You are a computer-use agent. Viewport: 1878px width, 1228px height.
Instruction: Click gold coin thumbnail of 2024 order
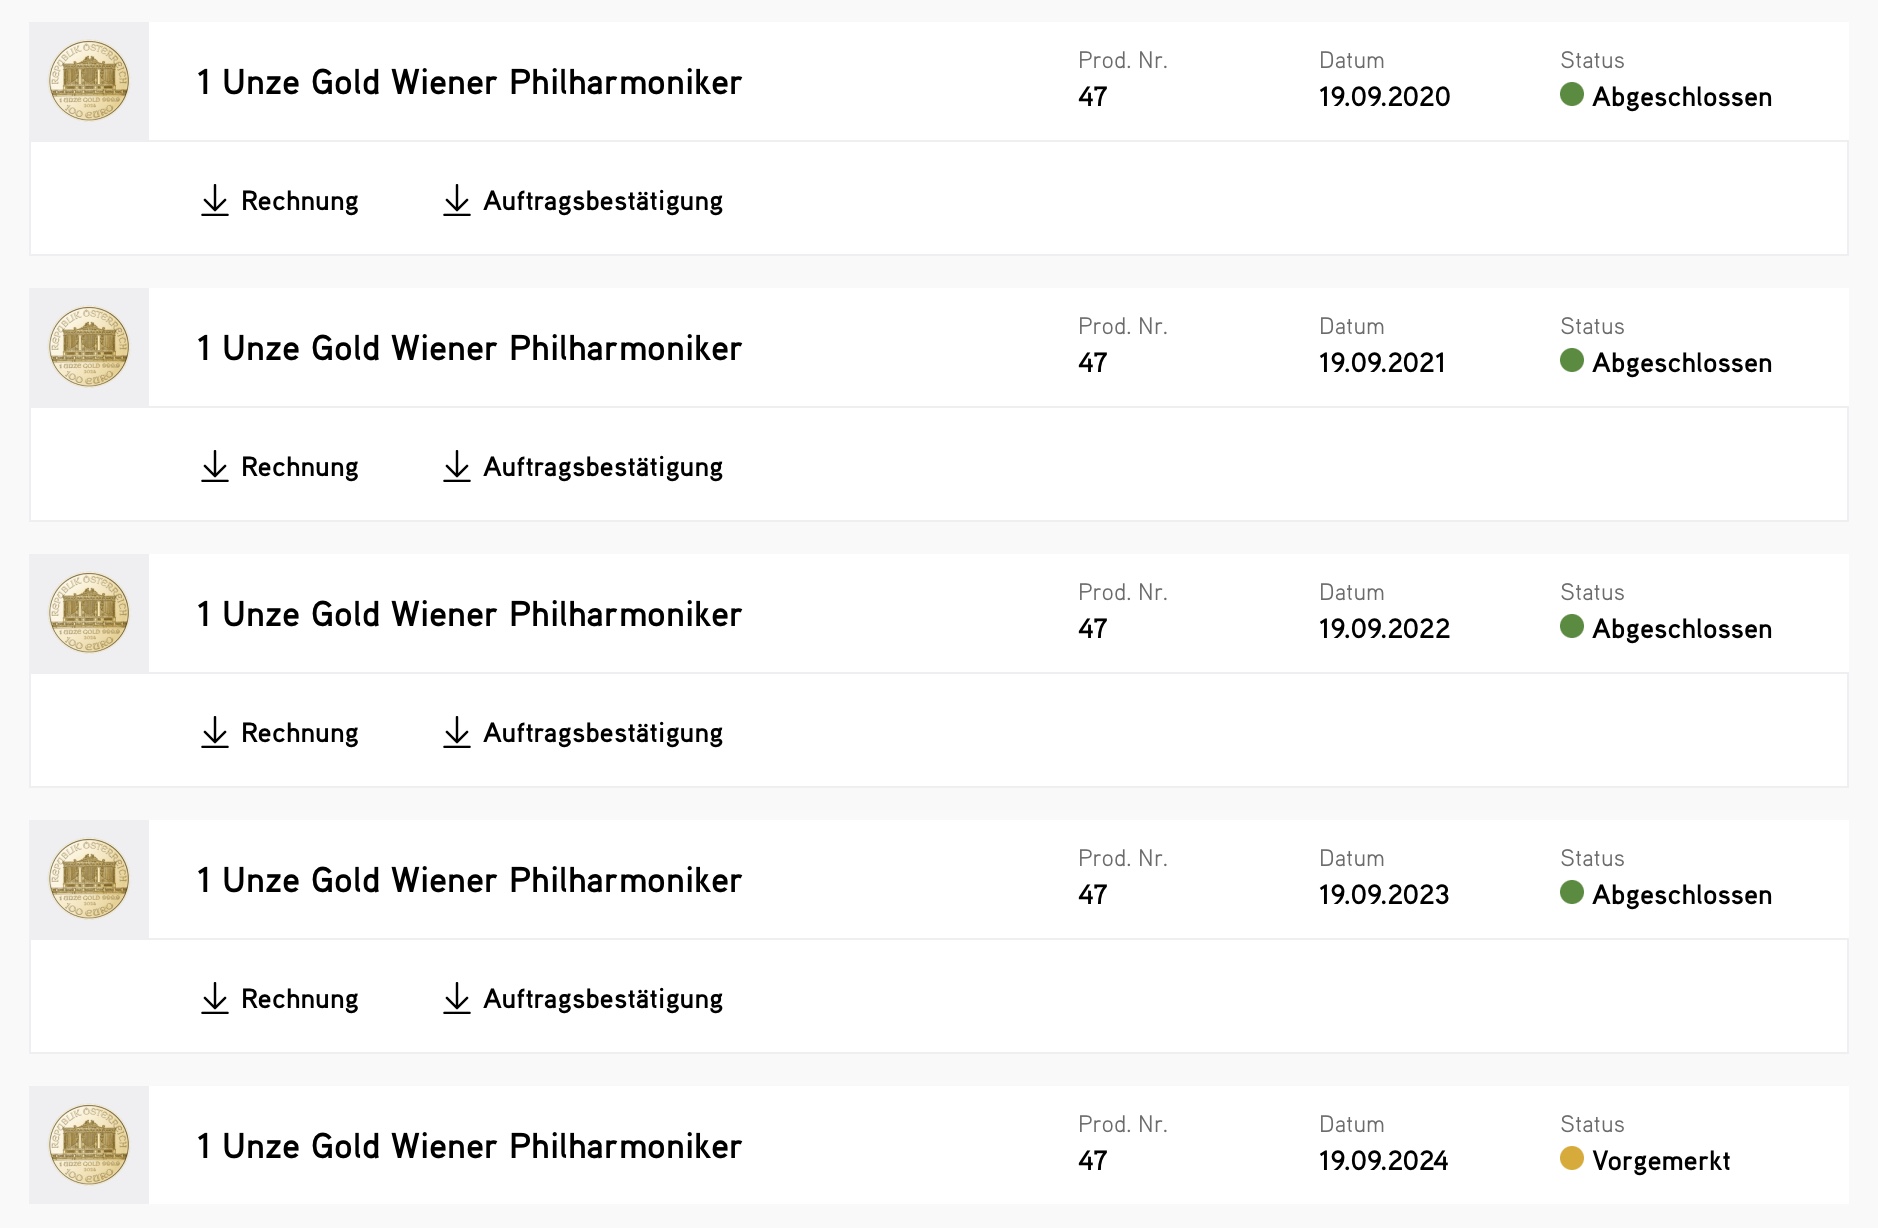click(89, 1145)
